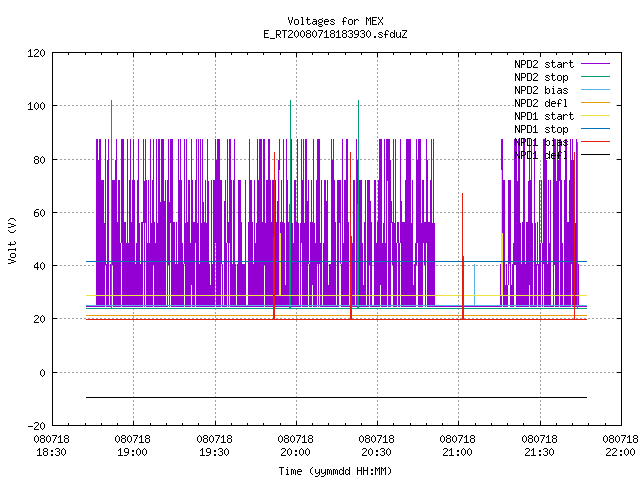640x480 pixels.
Task: Click the red spike just after 21:00
Action: click(463, 256)
